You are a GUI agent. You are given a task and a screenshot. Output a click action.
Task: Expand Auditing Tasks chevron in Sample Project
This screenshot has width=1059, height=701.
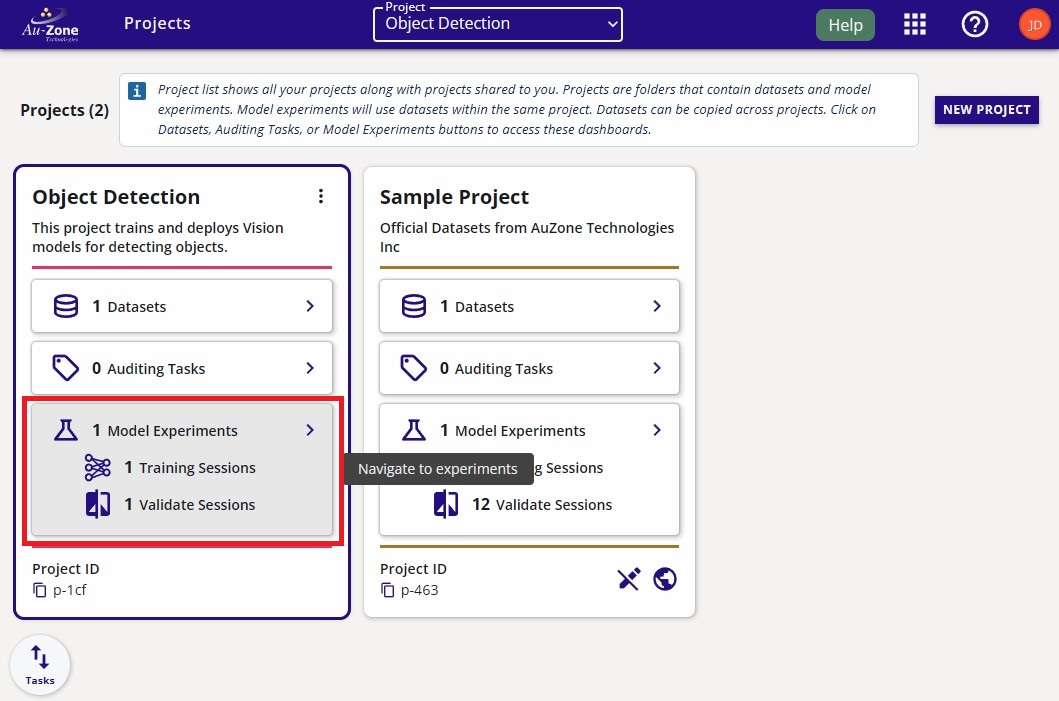(x=657, y=368)
